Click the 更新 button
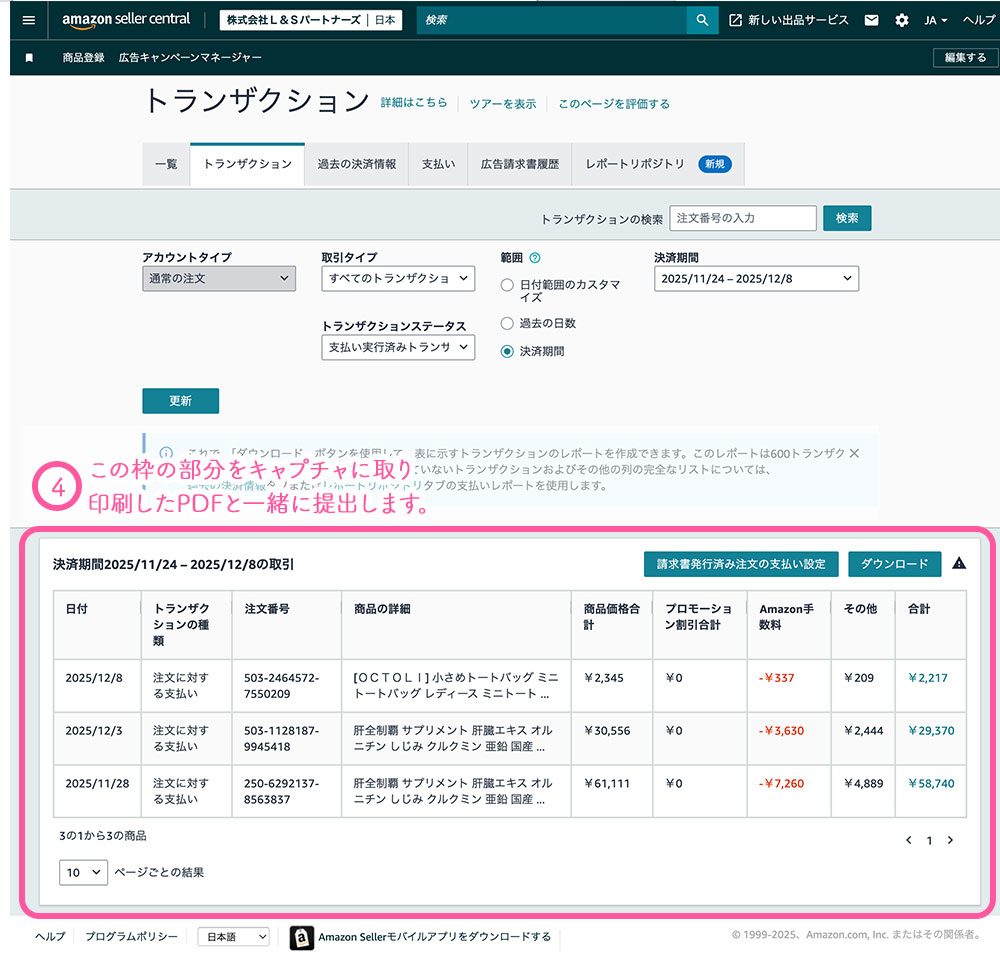The image size is (1000, 974). 180,401
